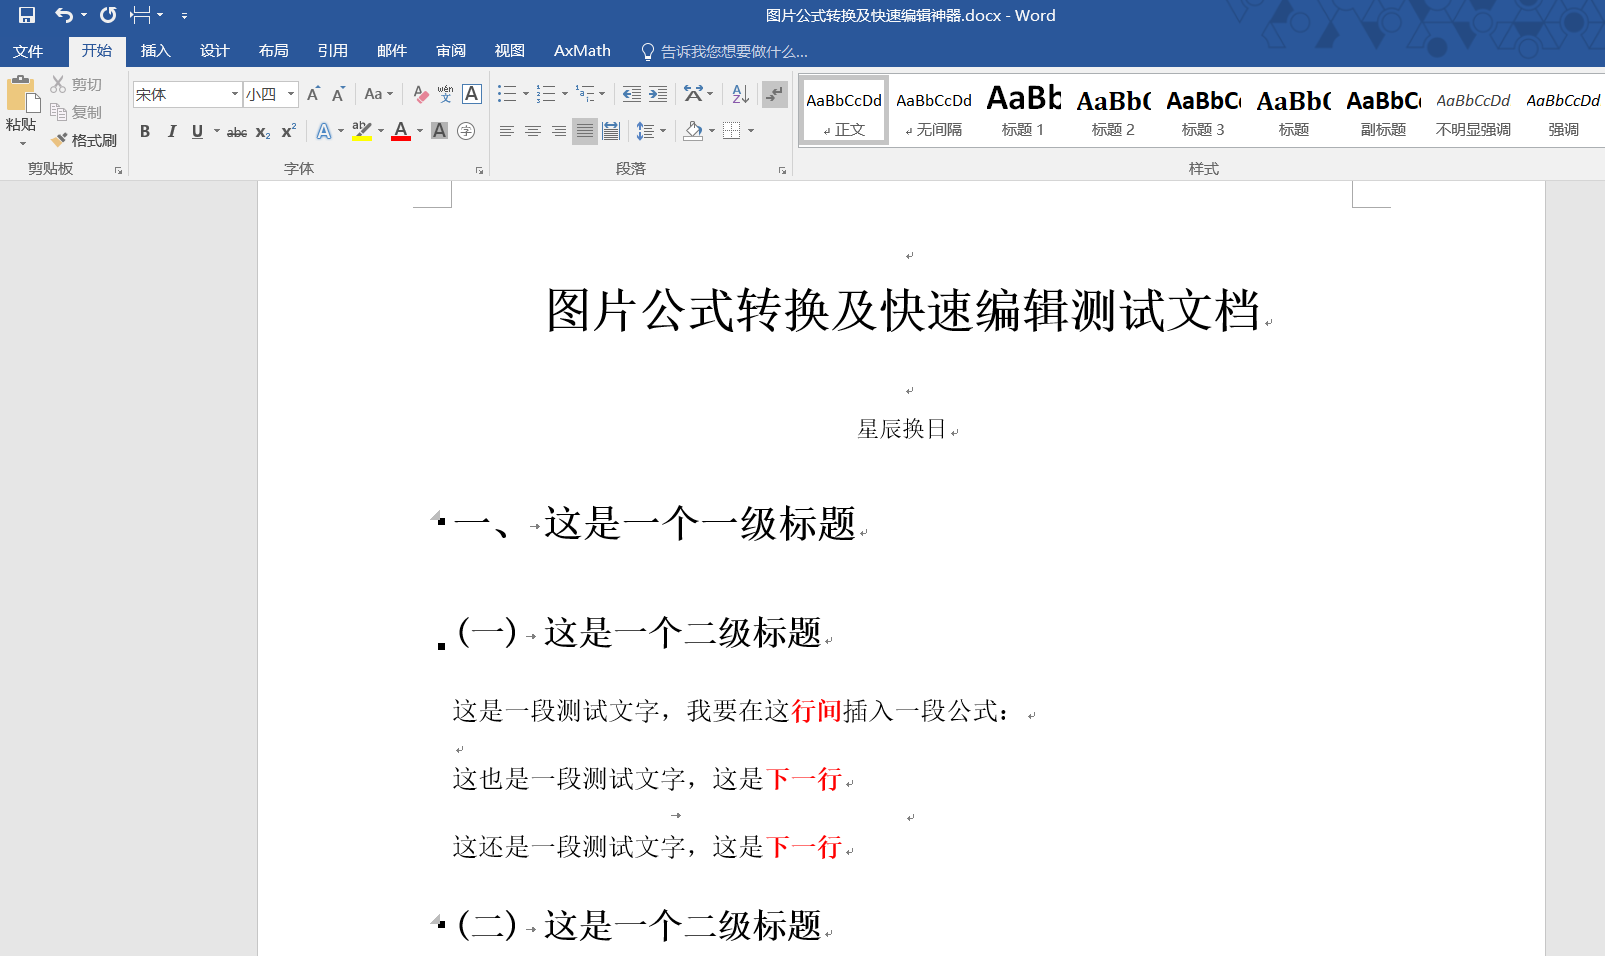Switch to the 设计 tab

[214, 51]
